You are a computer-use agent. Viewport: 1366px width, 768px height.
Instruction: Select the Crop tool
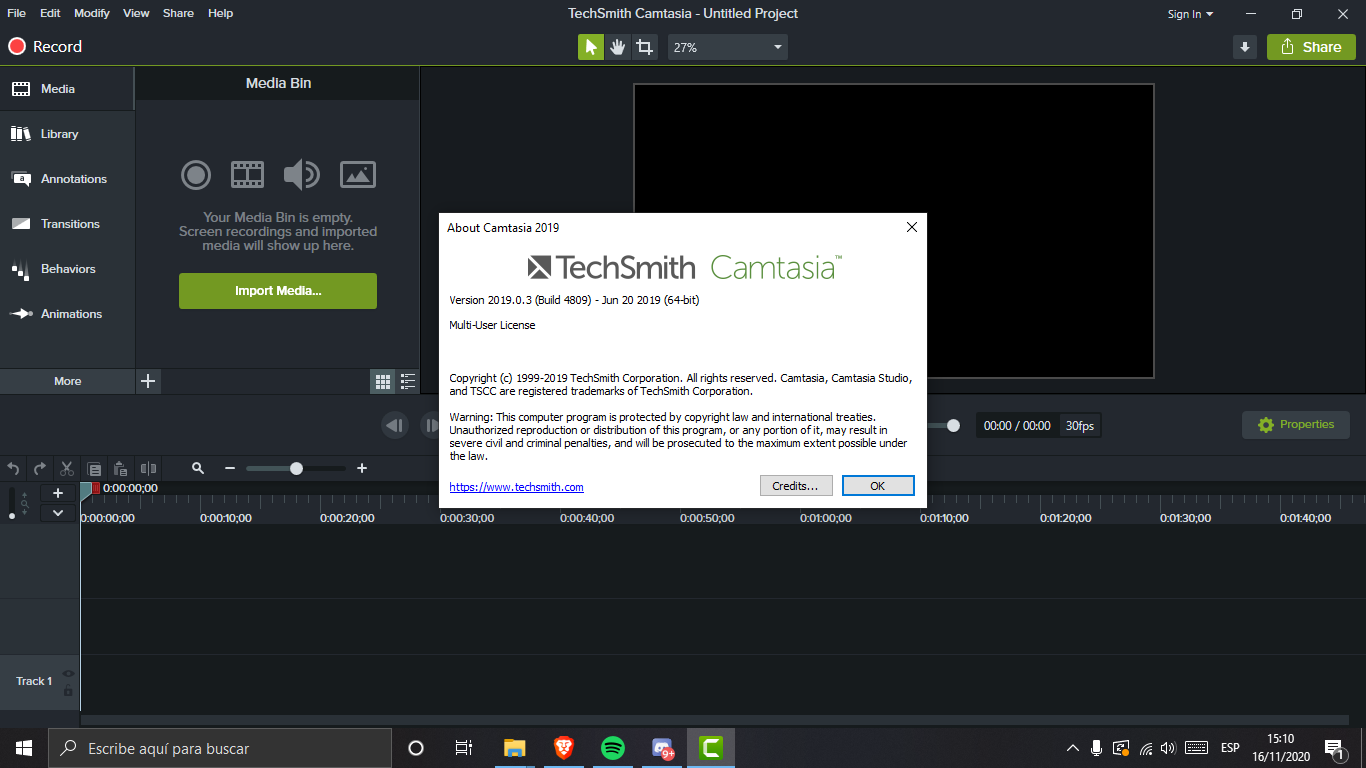pyautogui.click(x=645, y=47)
